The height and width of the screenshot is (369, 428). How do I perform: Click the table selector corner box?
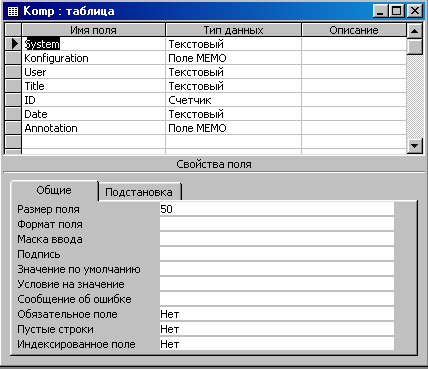click(13, 30)
